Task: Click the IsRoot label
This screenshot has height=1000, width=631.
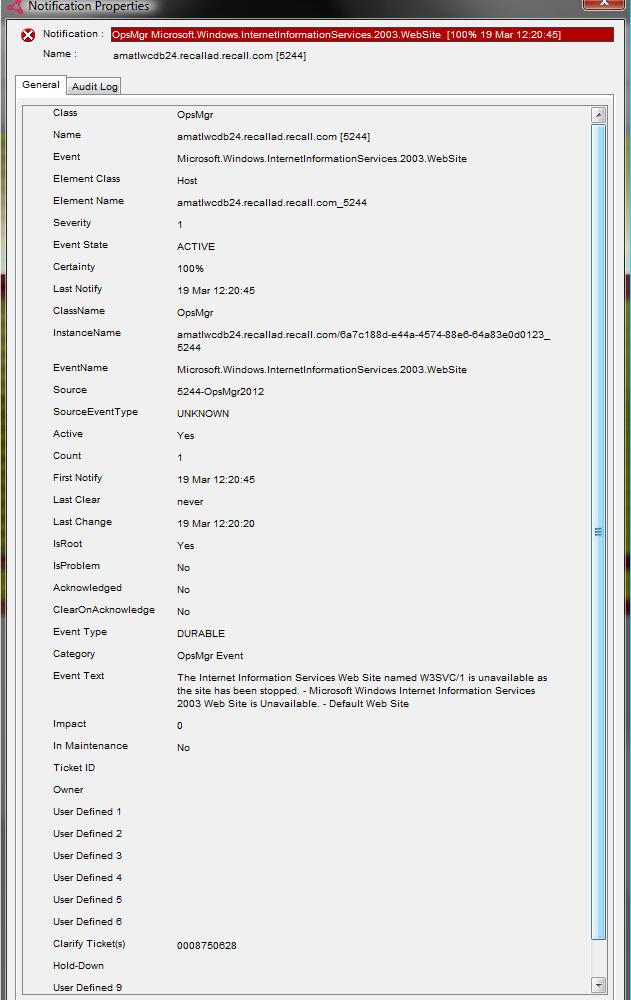Action: (x=68, y=543)
